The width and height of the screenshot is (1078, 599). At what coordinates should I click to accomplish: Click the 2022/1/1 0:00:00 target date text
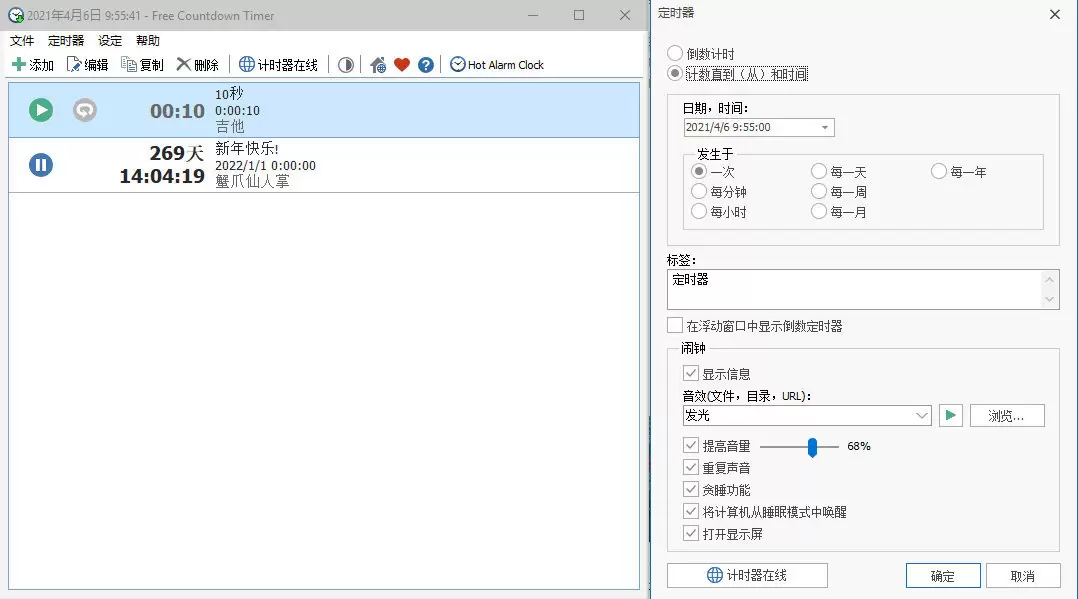tap(265, 166)
